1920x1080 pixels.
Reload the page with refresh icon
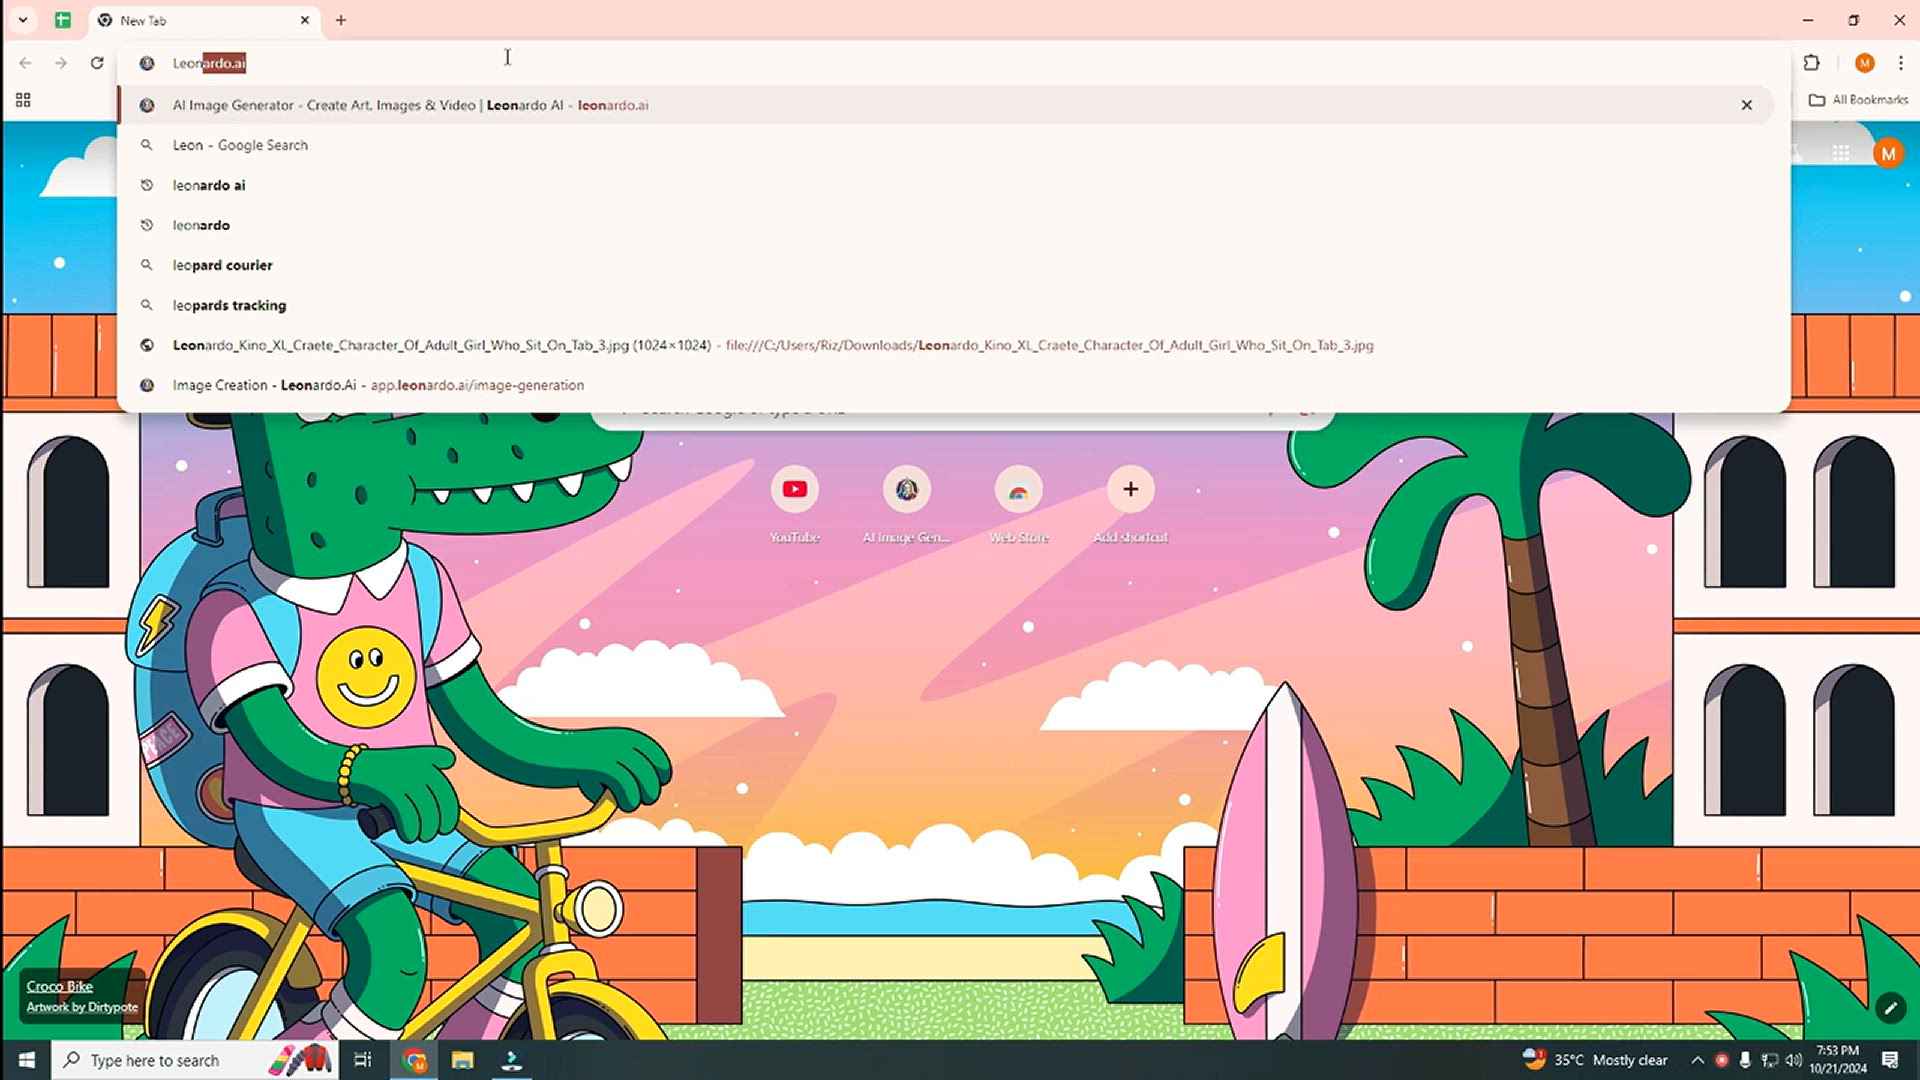97,63
